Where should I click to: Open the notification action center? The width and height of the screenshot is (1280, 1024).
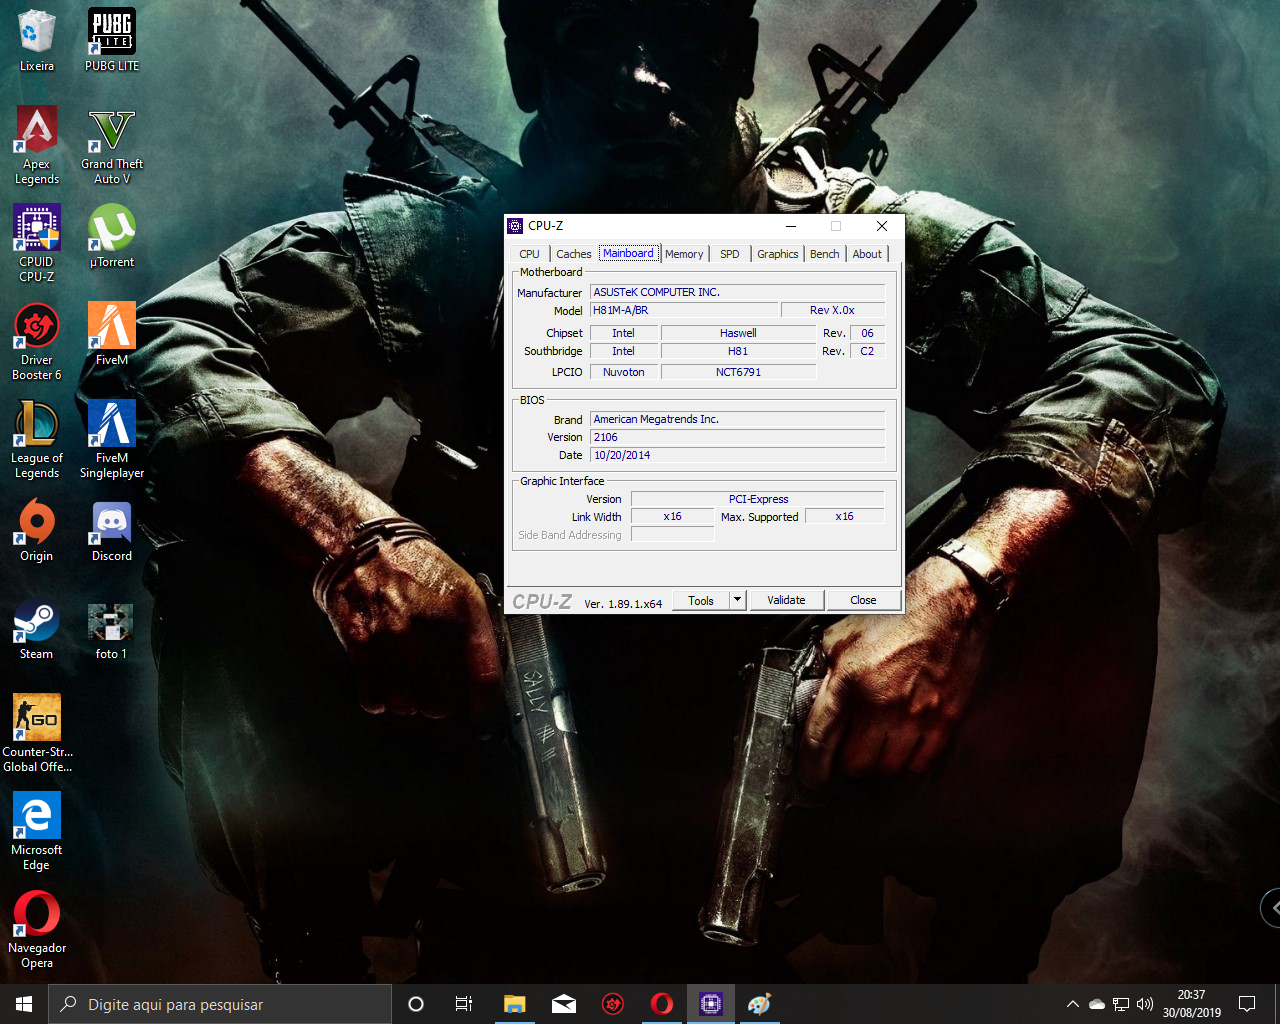point(1247,1004)
